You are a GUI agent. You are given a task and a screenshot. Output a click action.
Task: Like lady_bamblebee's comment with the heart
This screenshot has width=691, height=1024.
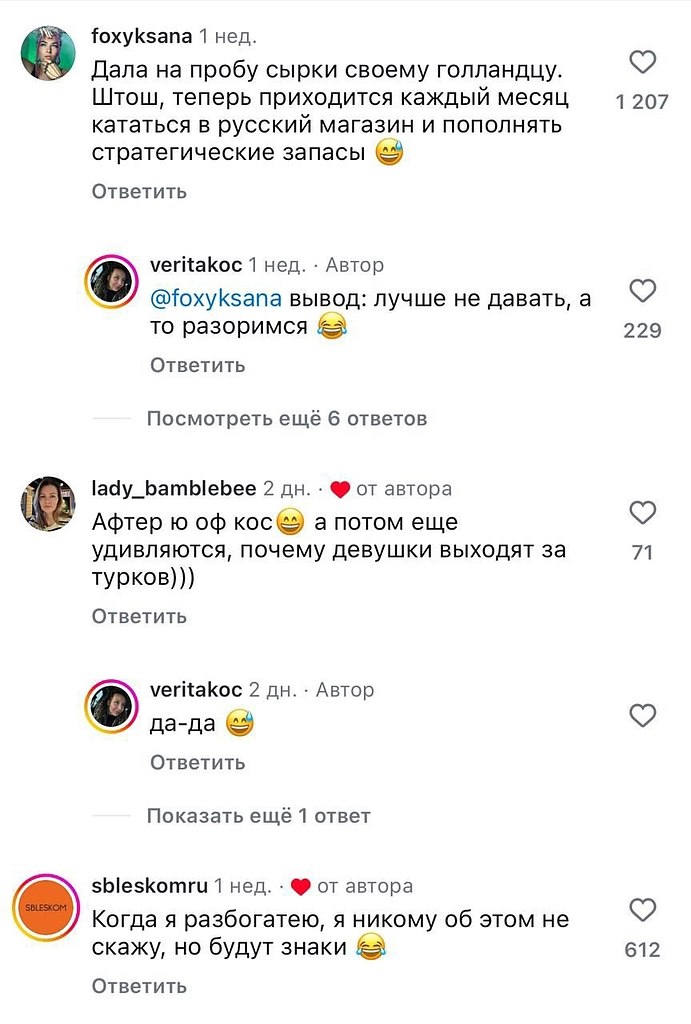pyautogui.click(x=643, y=513)
